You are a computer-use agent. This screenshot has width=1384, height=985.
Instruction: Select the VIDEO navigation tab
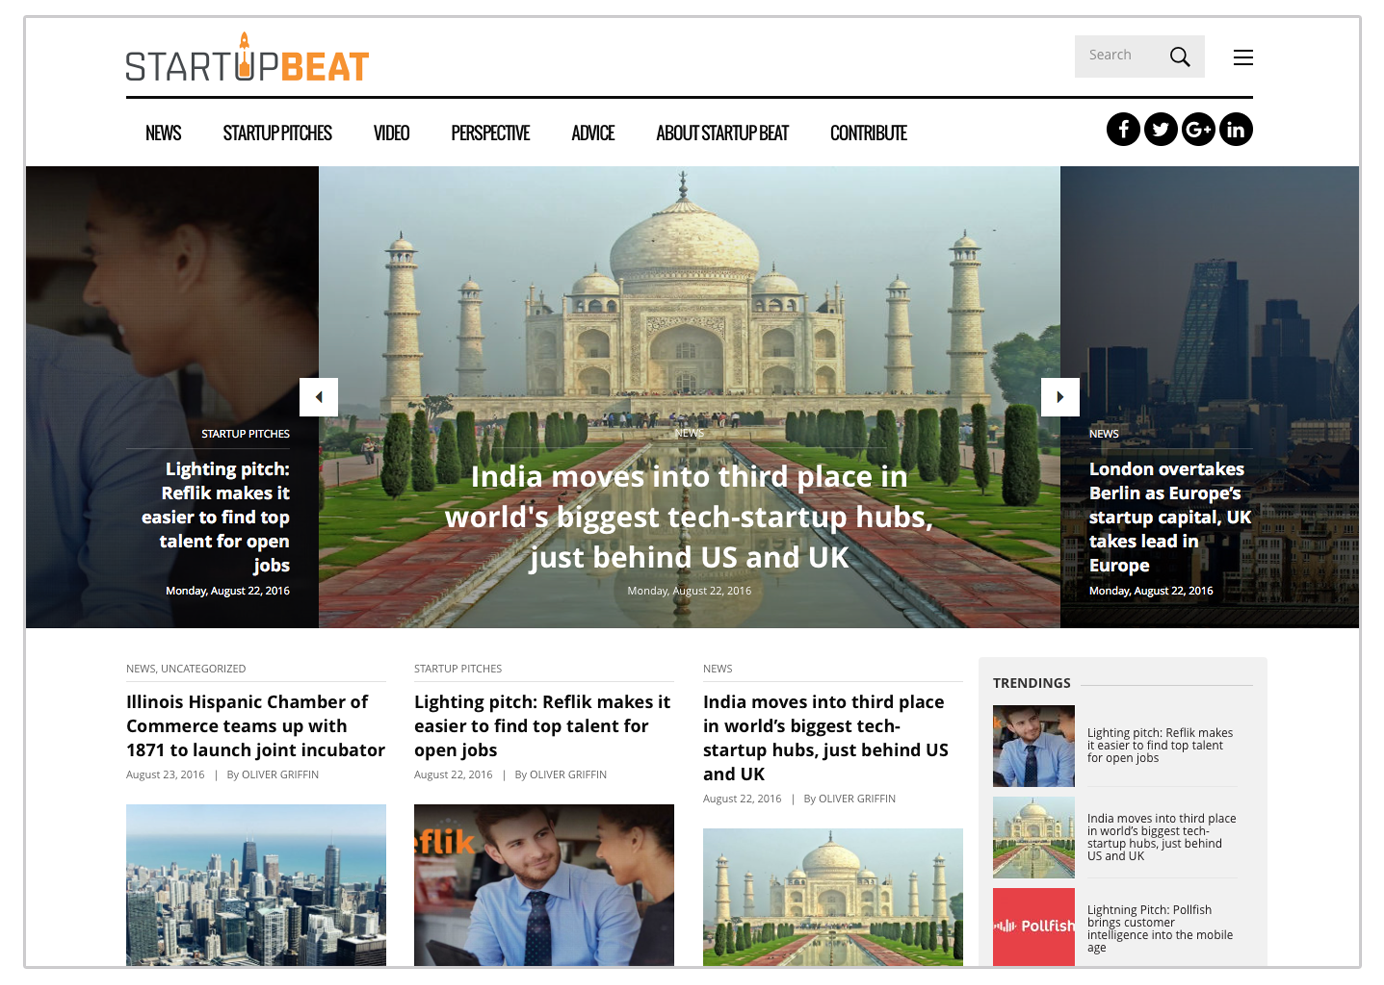(x=391, y=132)
